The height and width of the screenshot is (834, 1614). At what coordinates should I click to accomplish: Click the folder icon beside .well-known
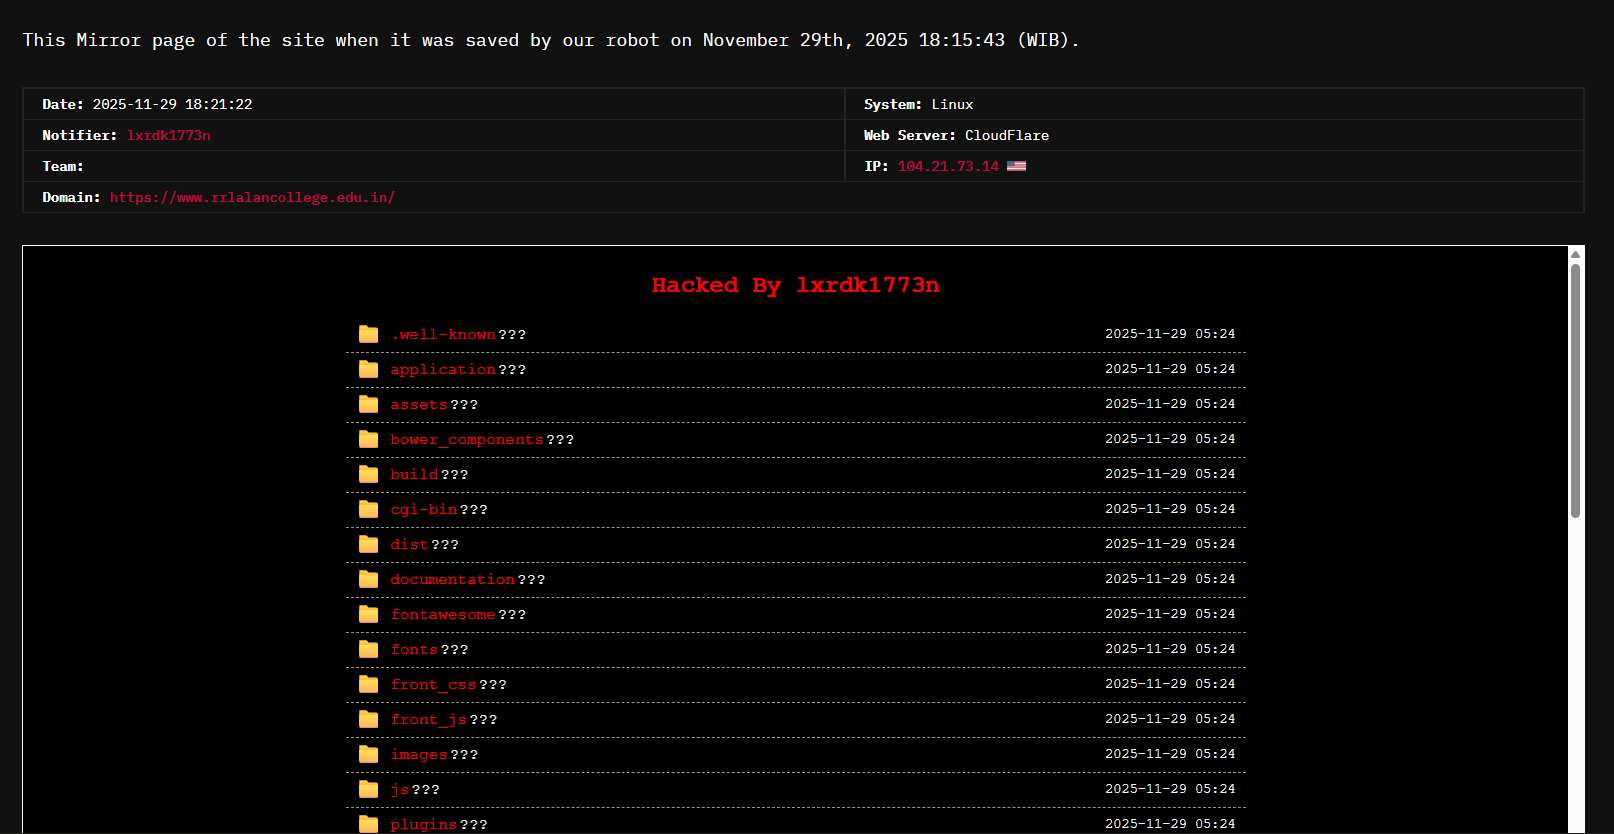[x=368, y=334]
